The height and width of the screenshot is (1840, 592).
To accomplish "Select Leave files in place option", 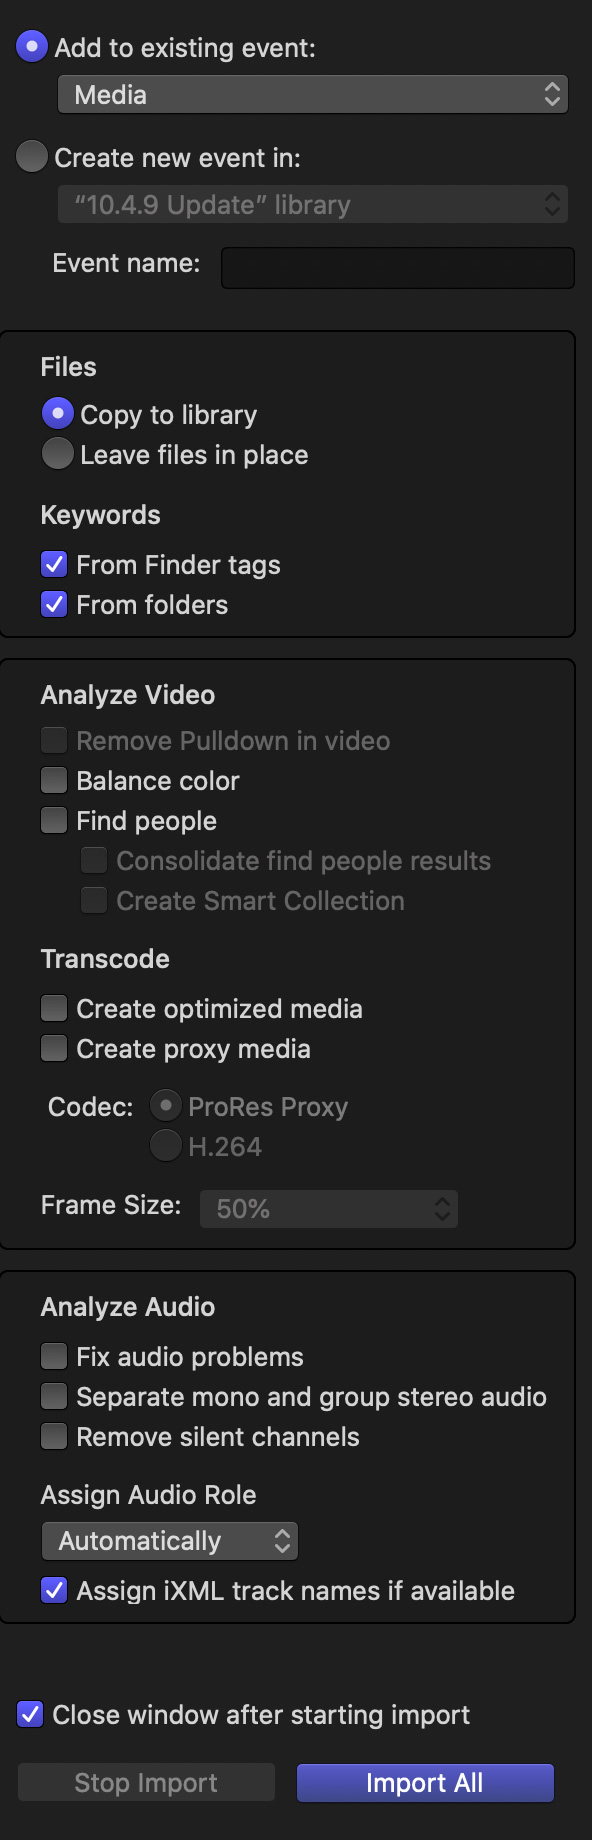I will click(x=58, y=453).
